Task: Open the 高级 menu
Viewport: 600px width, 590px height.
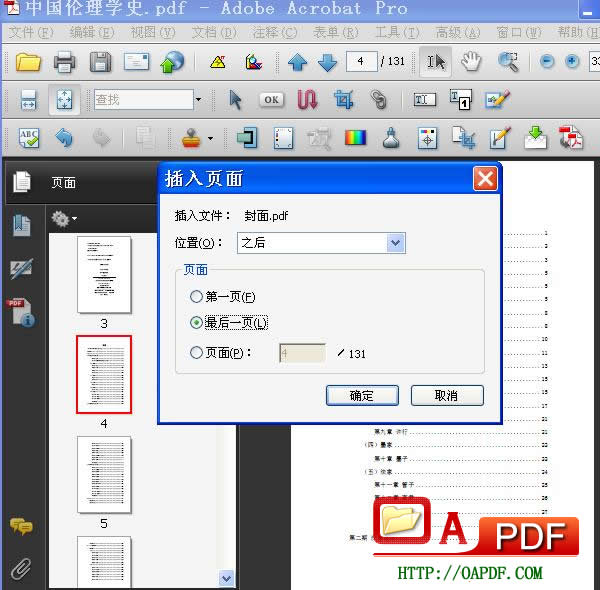Action: tap(458, 33)
